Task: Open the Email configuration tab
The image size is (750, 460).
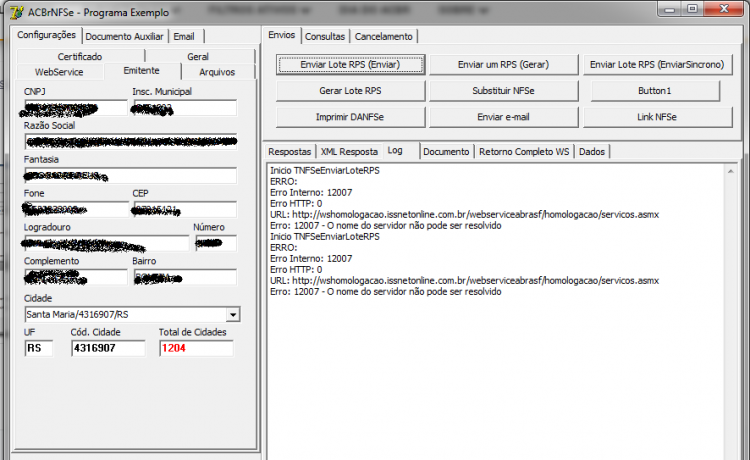Action: (184, 36)
